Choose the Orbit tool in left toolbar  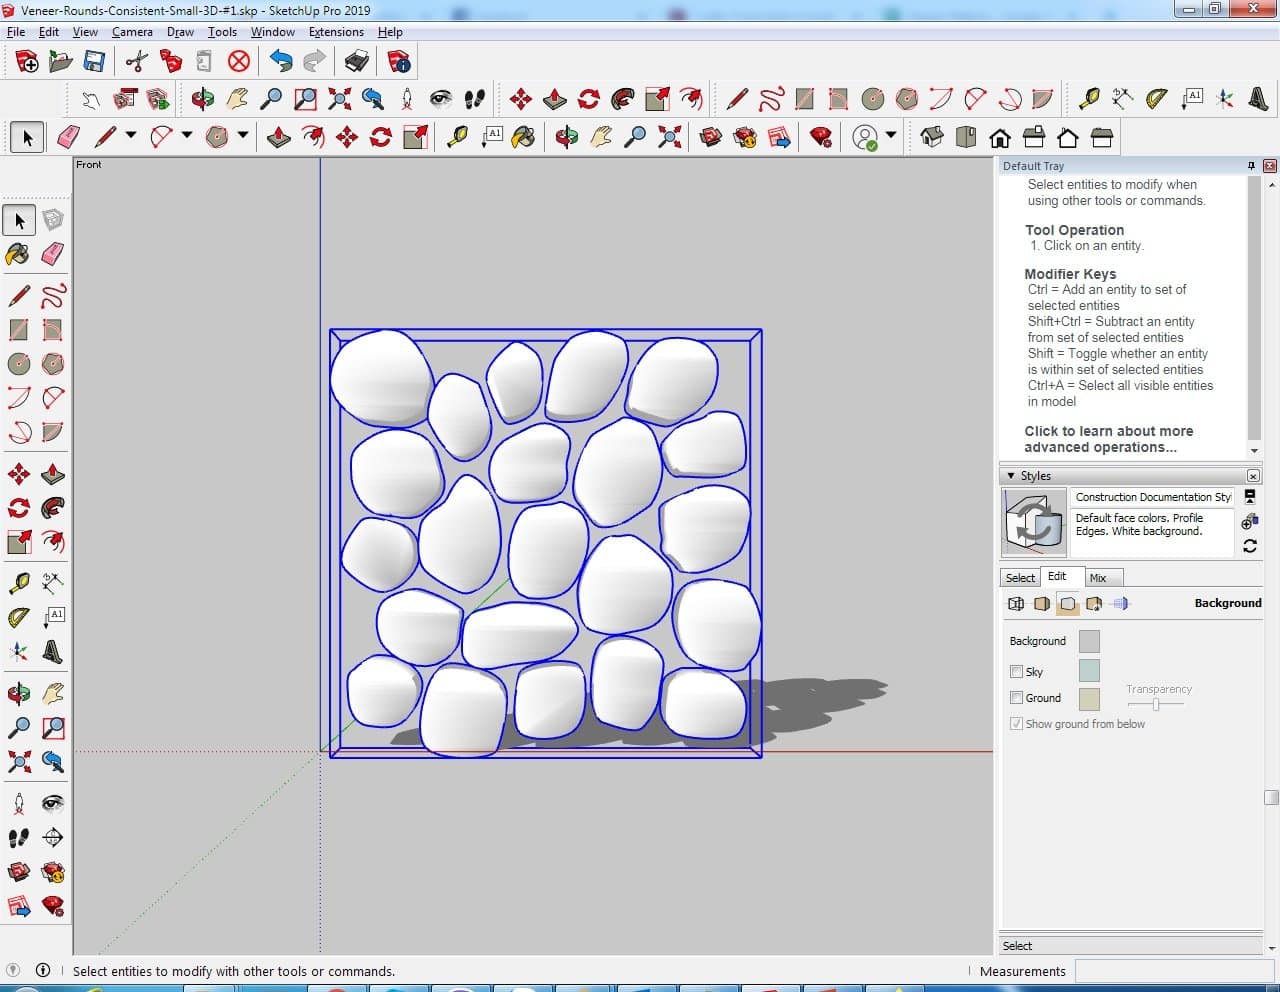point(18,693)
